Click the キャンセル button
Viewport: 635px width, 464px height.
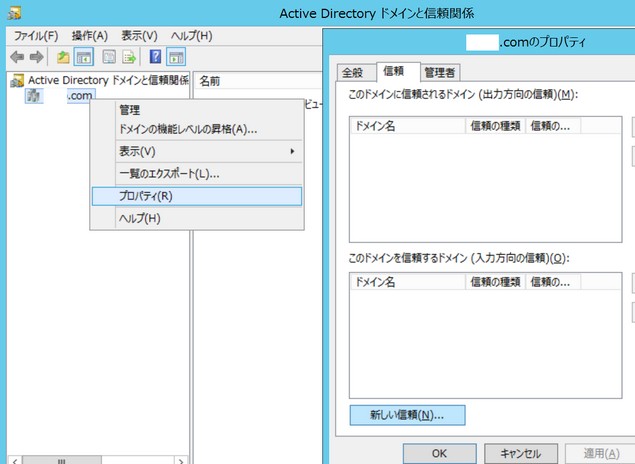click(521, 453)
